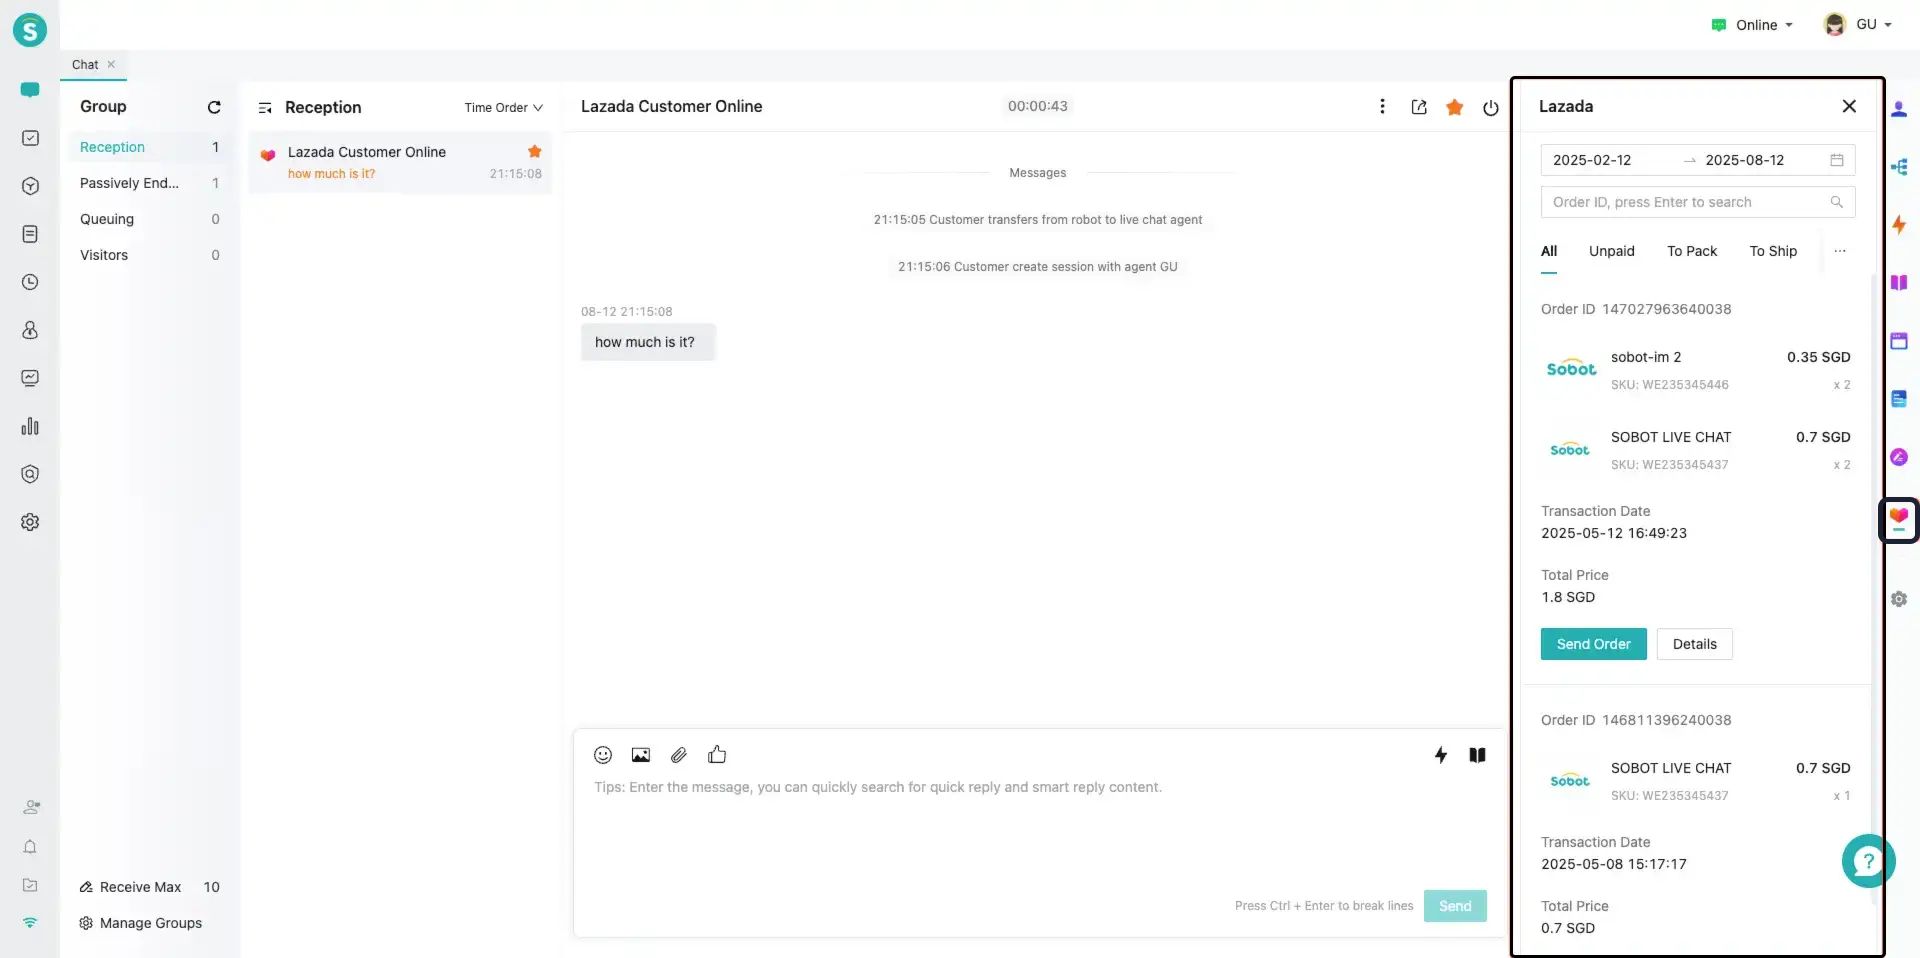The width and height of the screenshot is (1920, 958).
Task: Click the Order ID search field
Action: click(x=1698, y=202)
